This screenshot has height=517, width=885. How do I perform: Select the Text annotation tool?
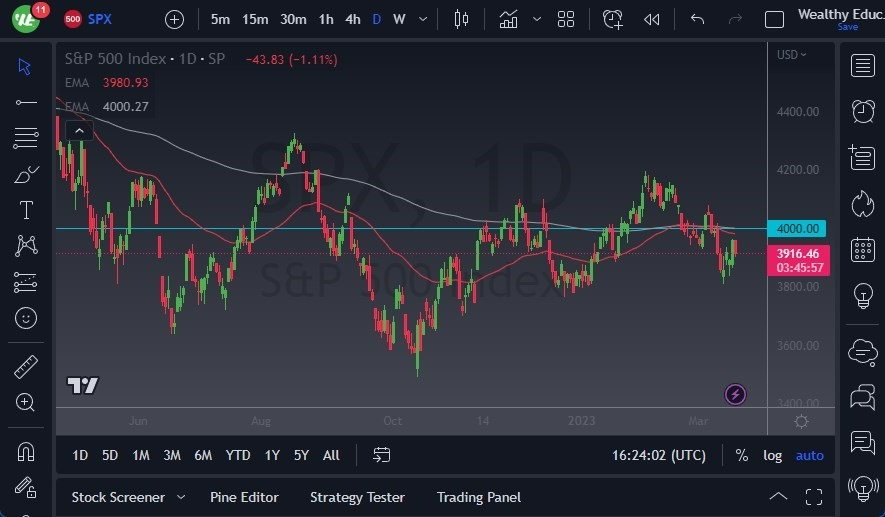26,210
